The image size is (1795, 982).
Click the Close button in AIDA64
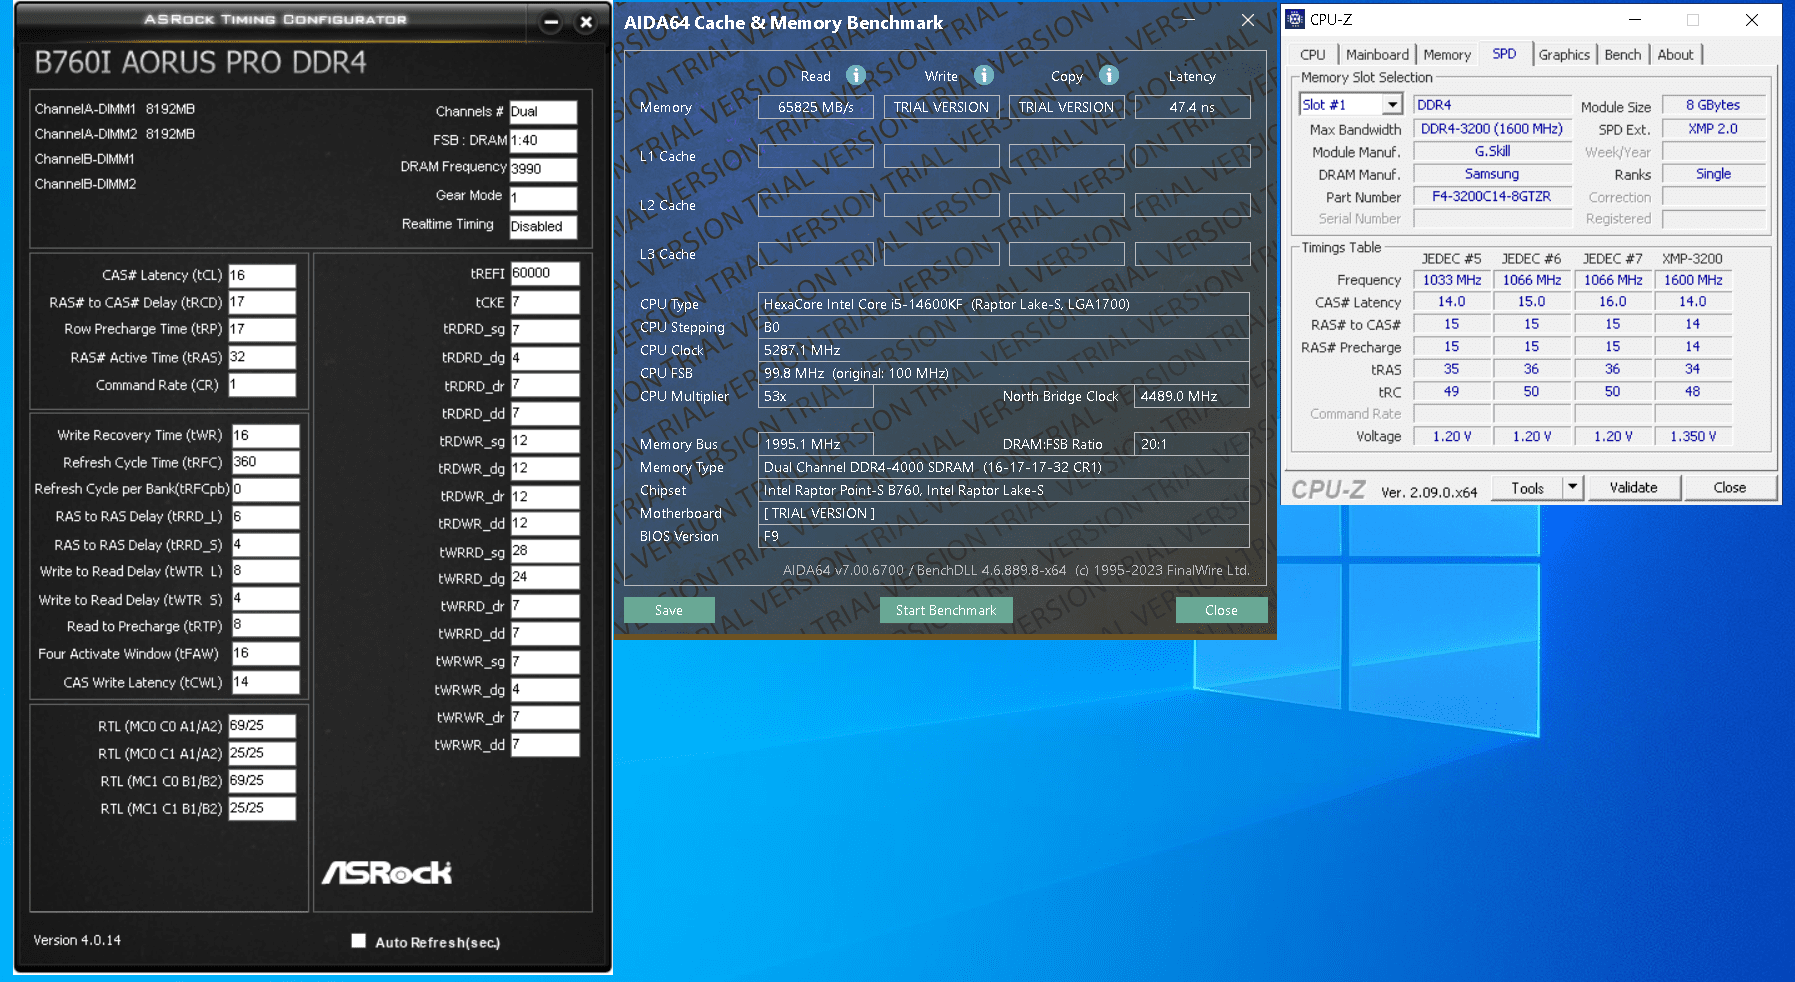click(x=1221, y=610)
